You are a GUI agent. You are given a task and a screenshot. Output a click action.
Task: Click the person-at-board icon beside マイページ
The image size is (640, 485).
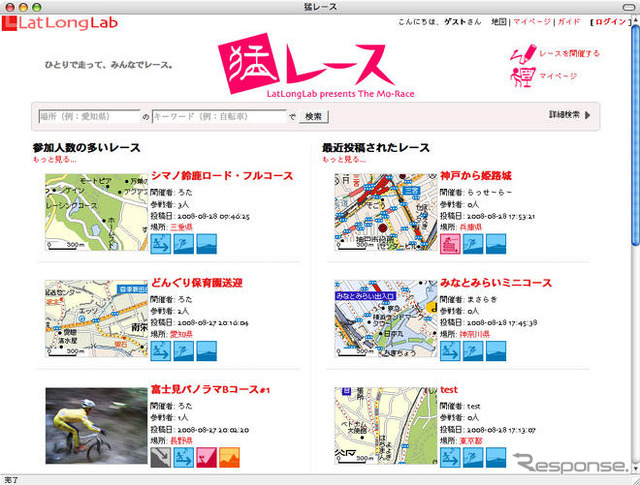(x=523, y=77)
